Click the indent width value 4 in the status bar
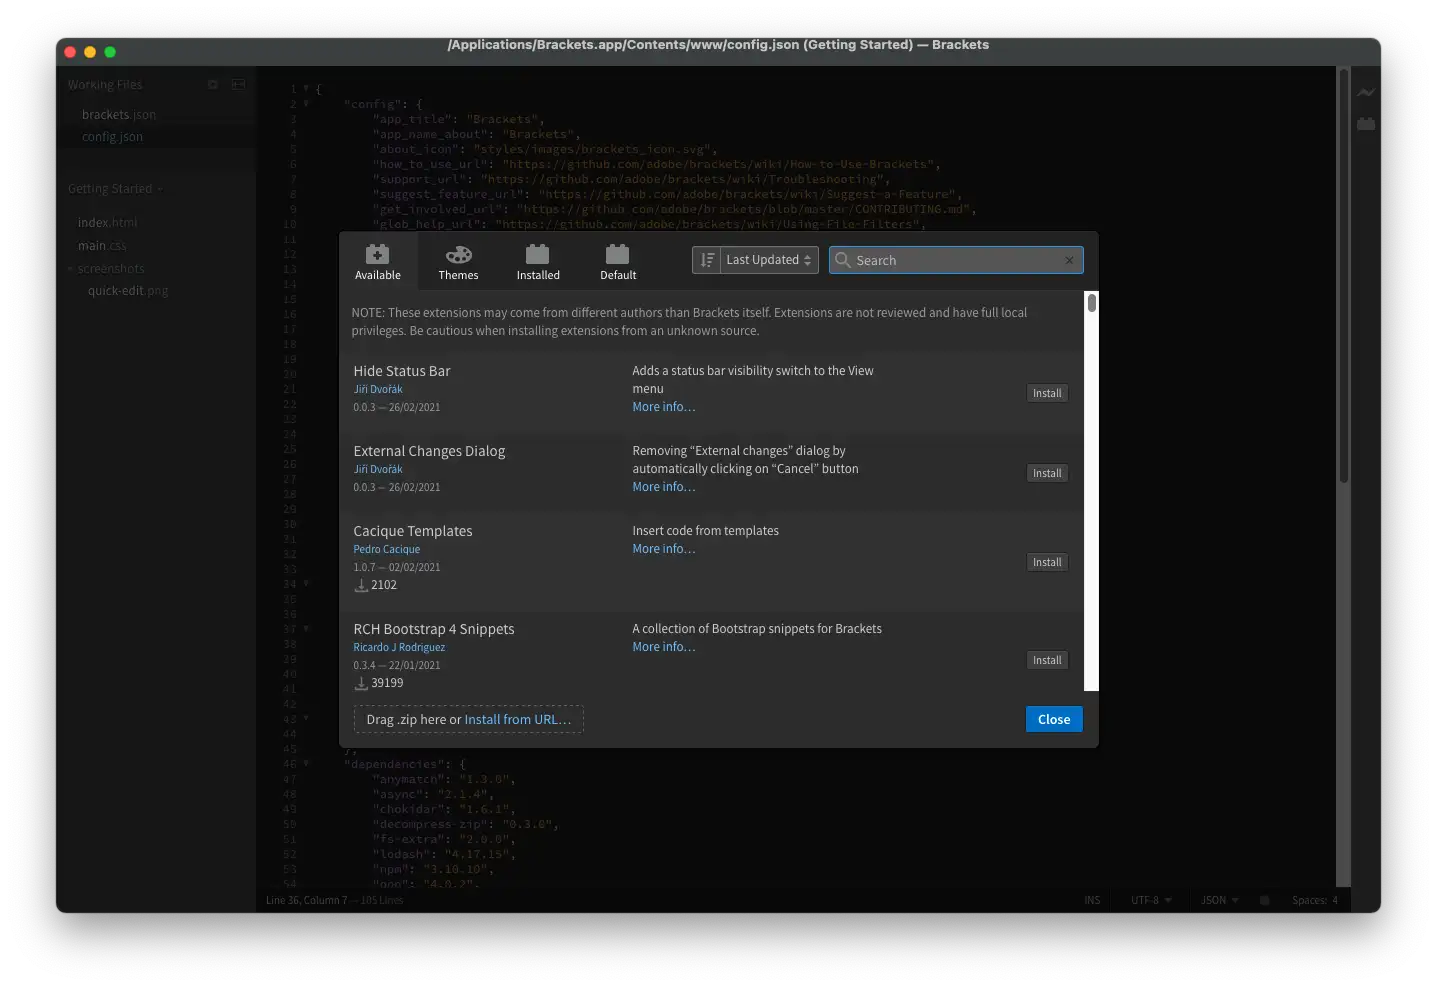Viewport: 1437px width, 987px height. [x=1334, y=900]
